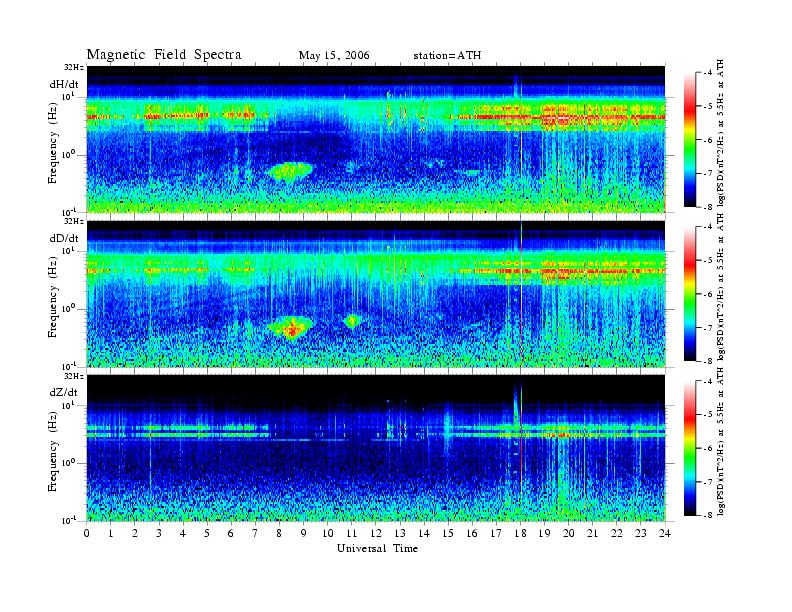792x612 pixels.
Task: Click the "-4" tick on dH/dt color bar
Action: pyautogui.click(x=708, y=73)
